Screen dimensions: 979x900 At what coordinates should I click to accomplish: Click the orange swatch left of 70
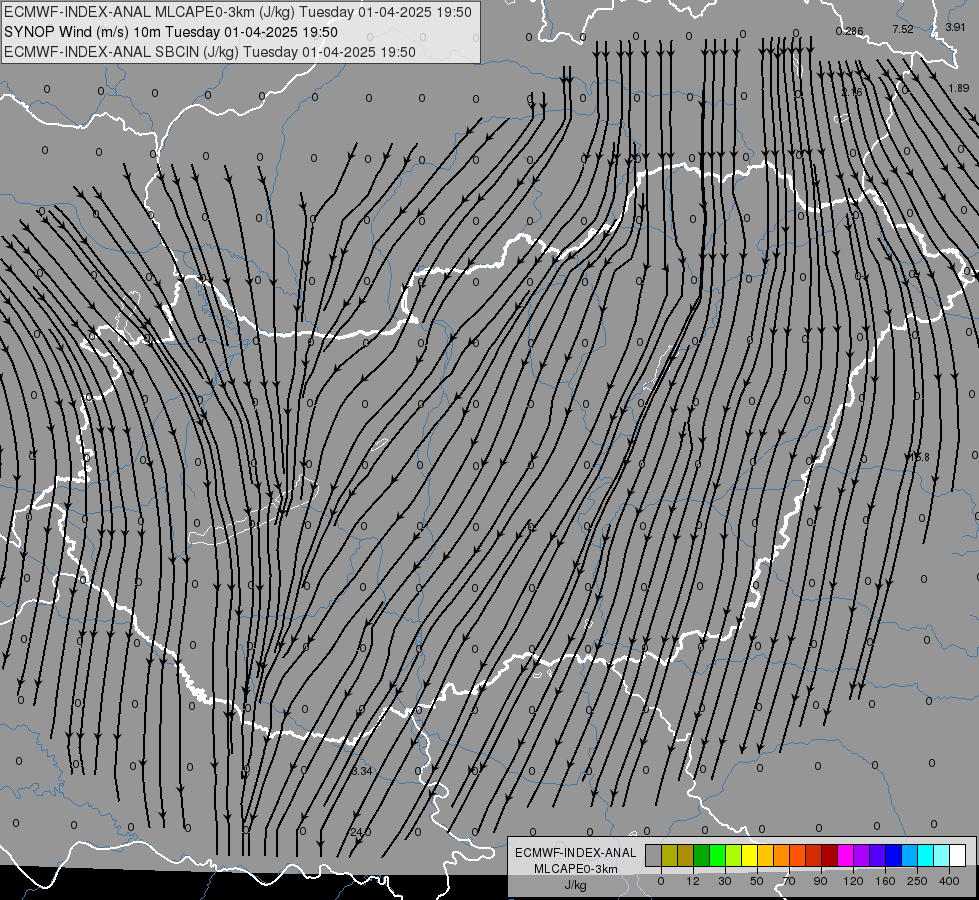[782, 855]
